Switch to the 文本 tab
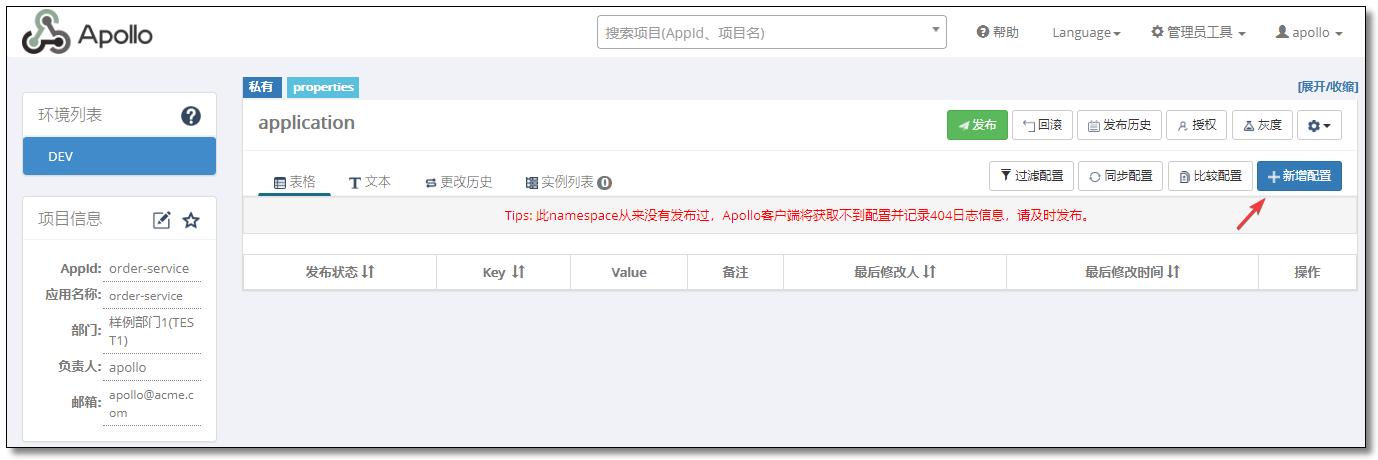1378x460 pixels. [x=369, y=182]
